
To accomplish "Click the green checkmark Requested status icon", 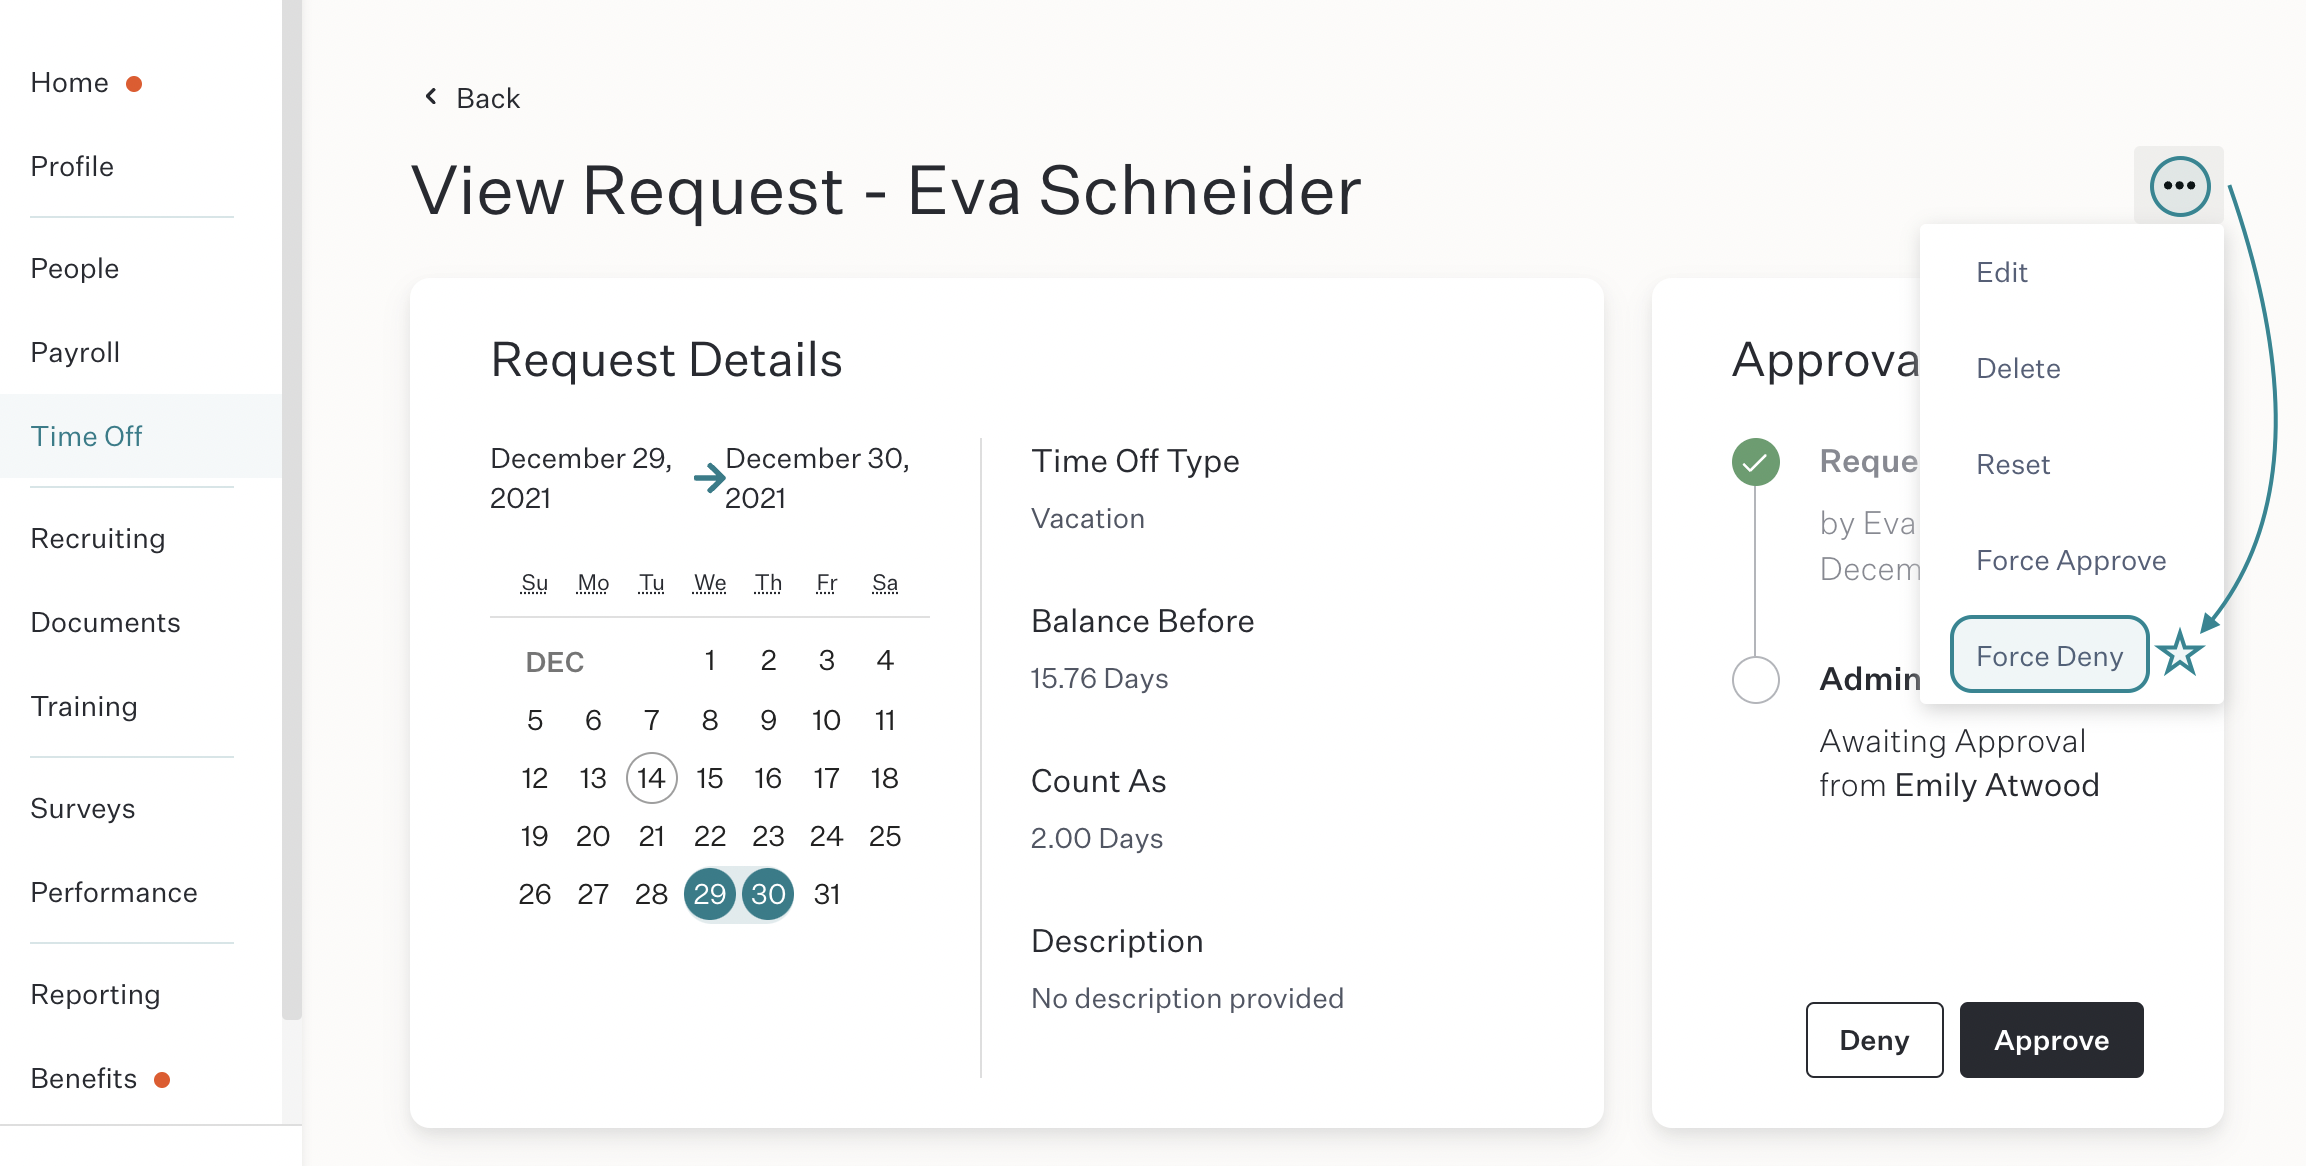I will (x=1755, y=462).
